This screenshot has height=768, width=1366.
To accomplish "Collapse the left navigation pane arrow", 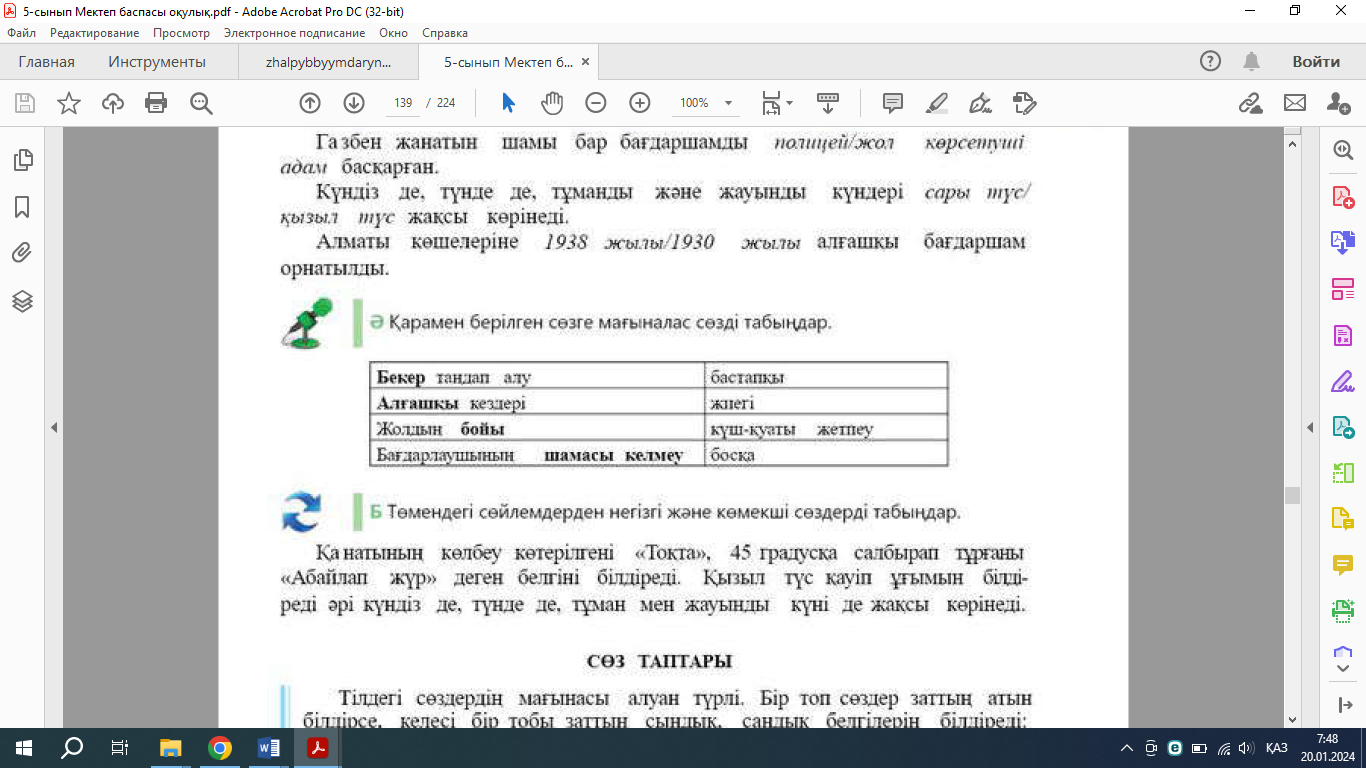I will [54, 427].
